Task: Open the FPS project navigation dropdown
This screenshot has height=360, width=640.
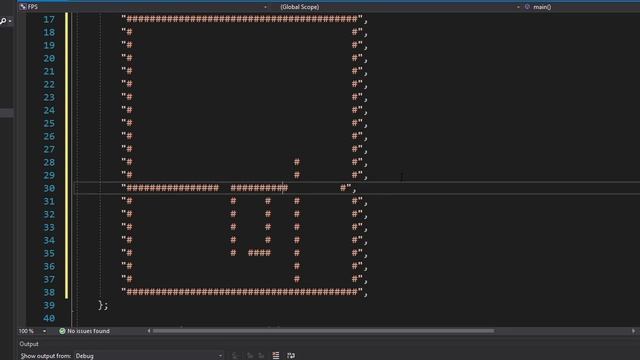Action: [143, 7]
